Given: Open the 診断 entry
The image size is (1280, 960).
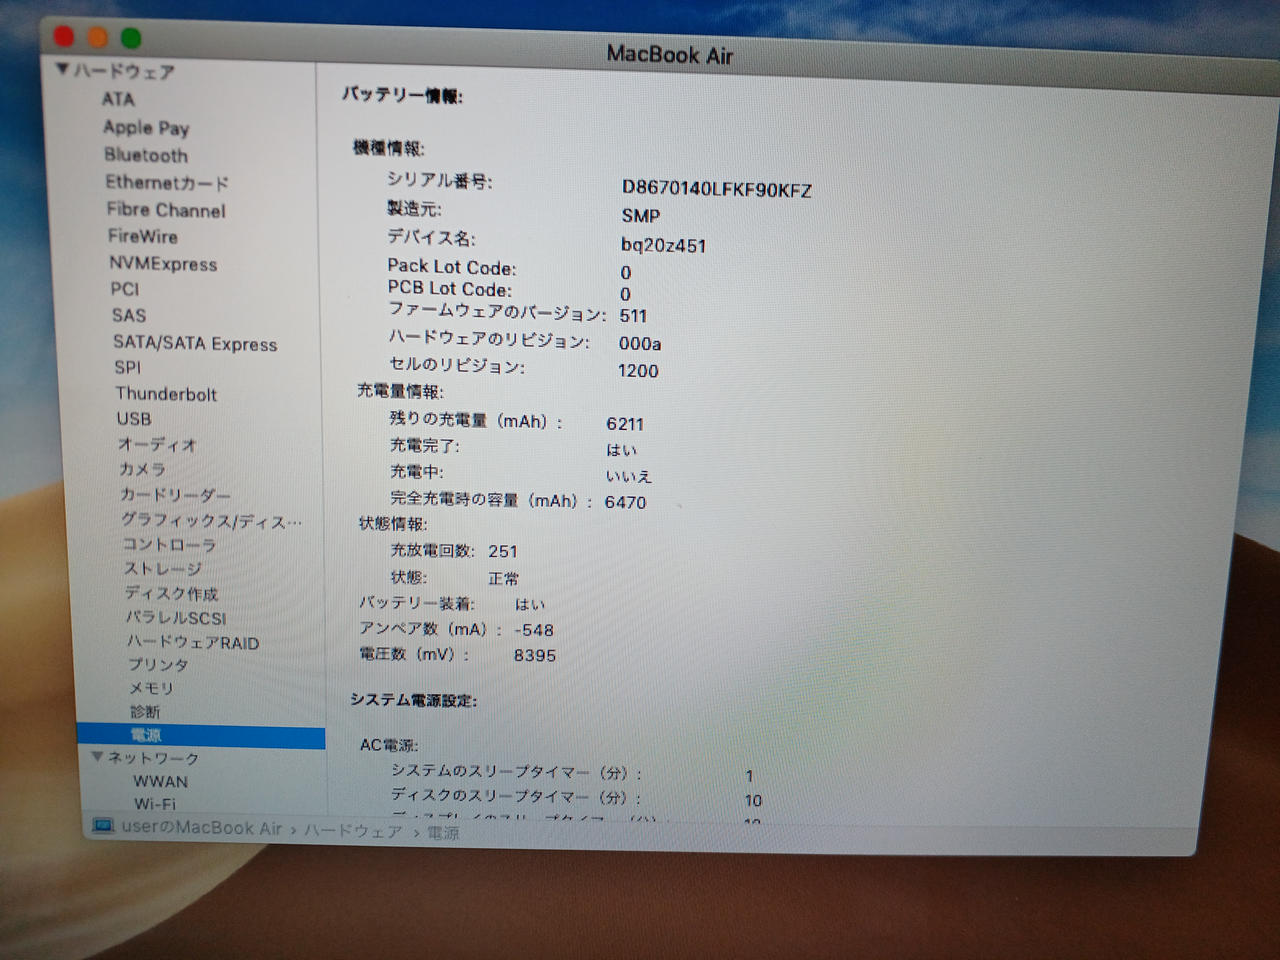Looking at the screenshot, I should point(145,712).
